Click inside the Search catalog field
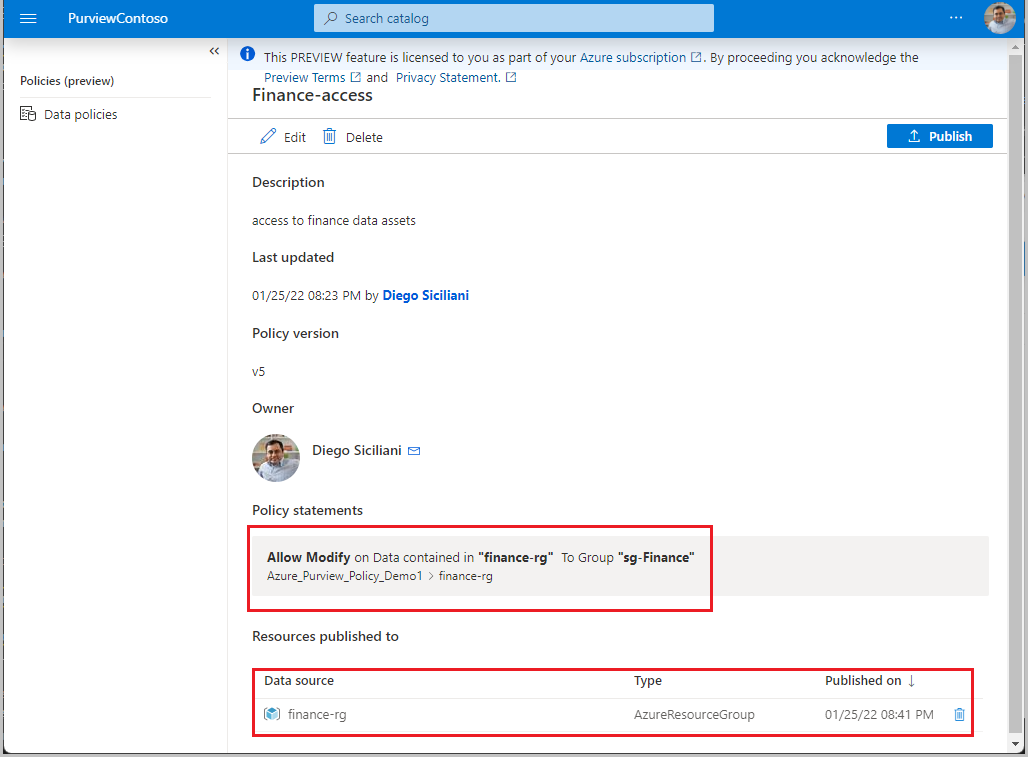This screenshot has width=1028, height=757. point(513,17)
